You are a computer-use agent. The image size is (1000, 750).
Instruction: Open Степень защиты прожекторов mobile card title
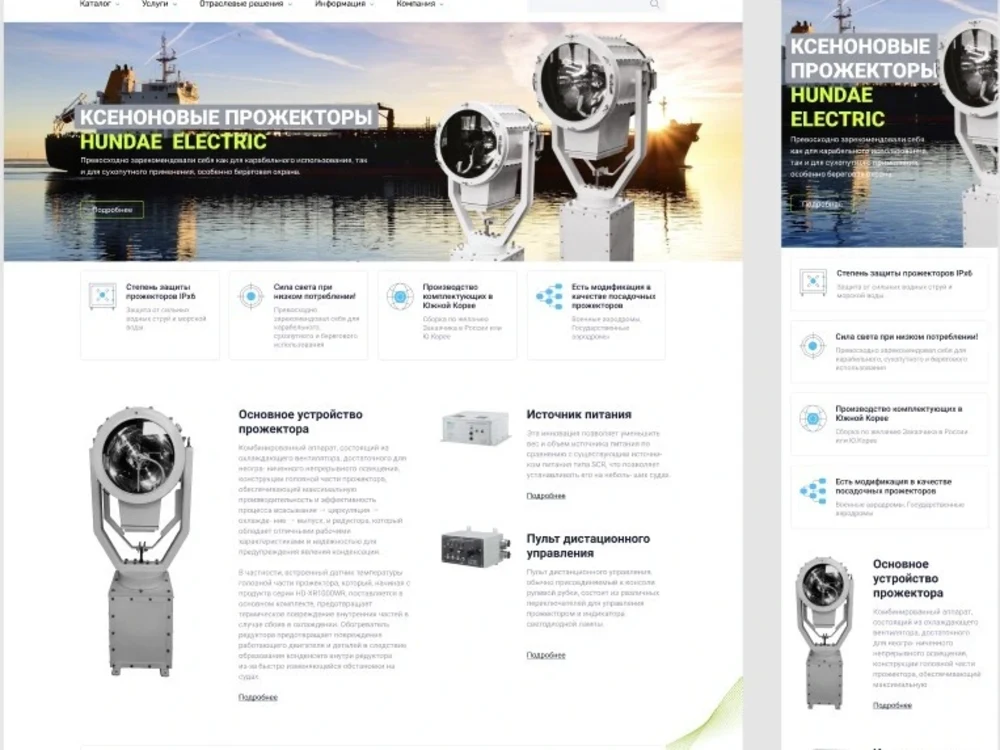(x=904, y=273)
